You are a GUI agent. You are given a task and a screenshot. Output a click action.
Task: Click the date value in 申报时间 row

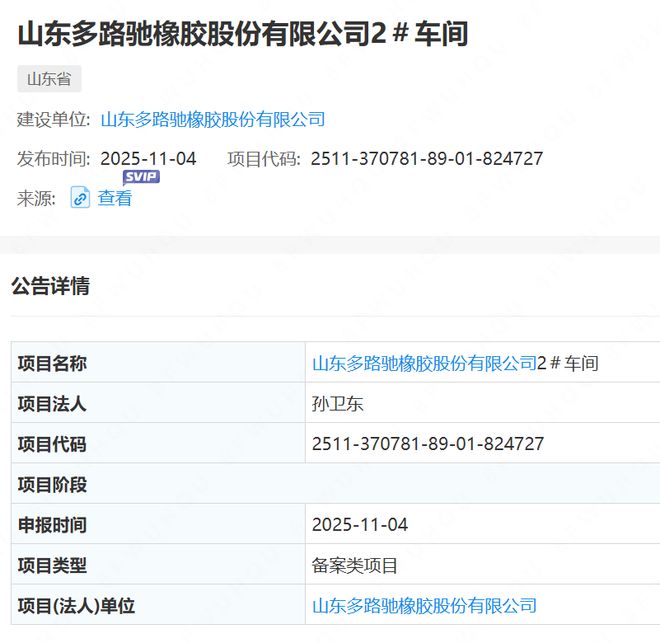point(360,524)
